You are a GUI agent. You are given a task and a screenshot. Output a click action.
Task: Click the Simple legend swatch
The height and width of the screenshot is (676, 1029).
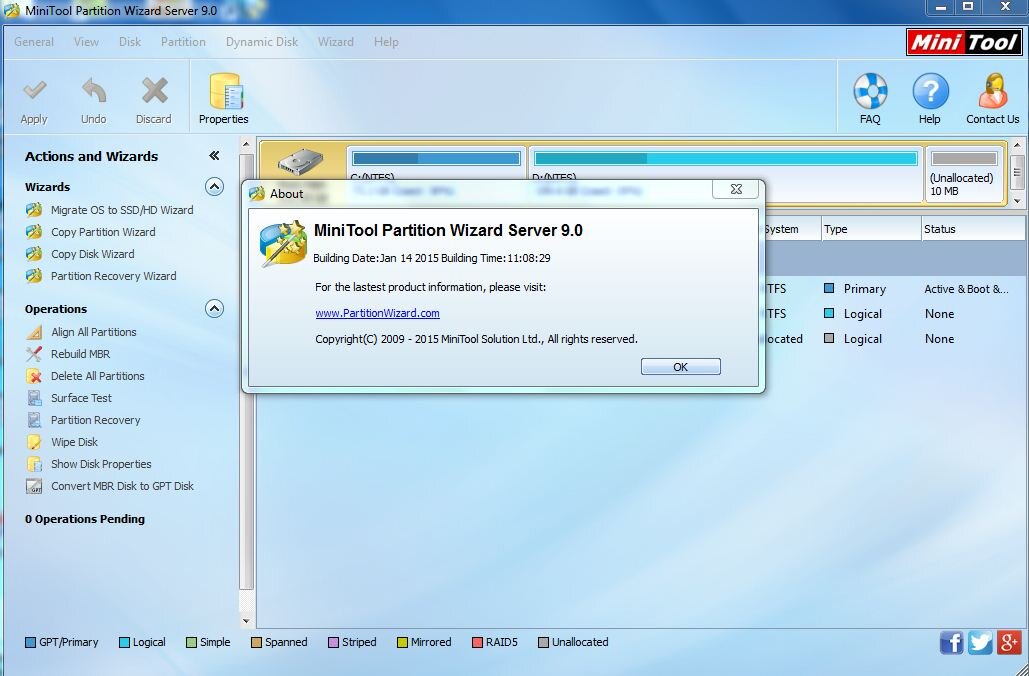pyautogui.click(x=191, y=643)
